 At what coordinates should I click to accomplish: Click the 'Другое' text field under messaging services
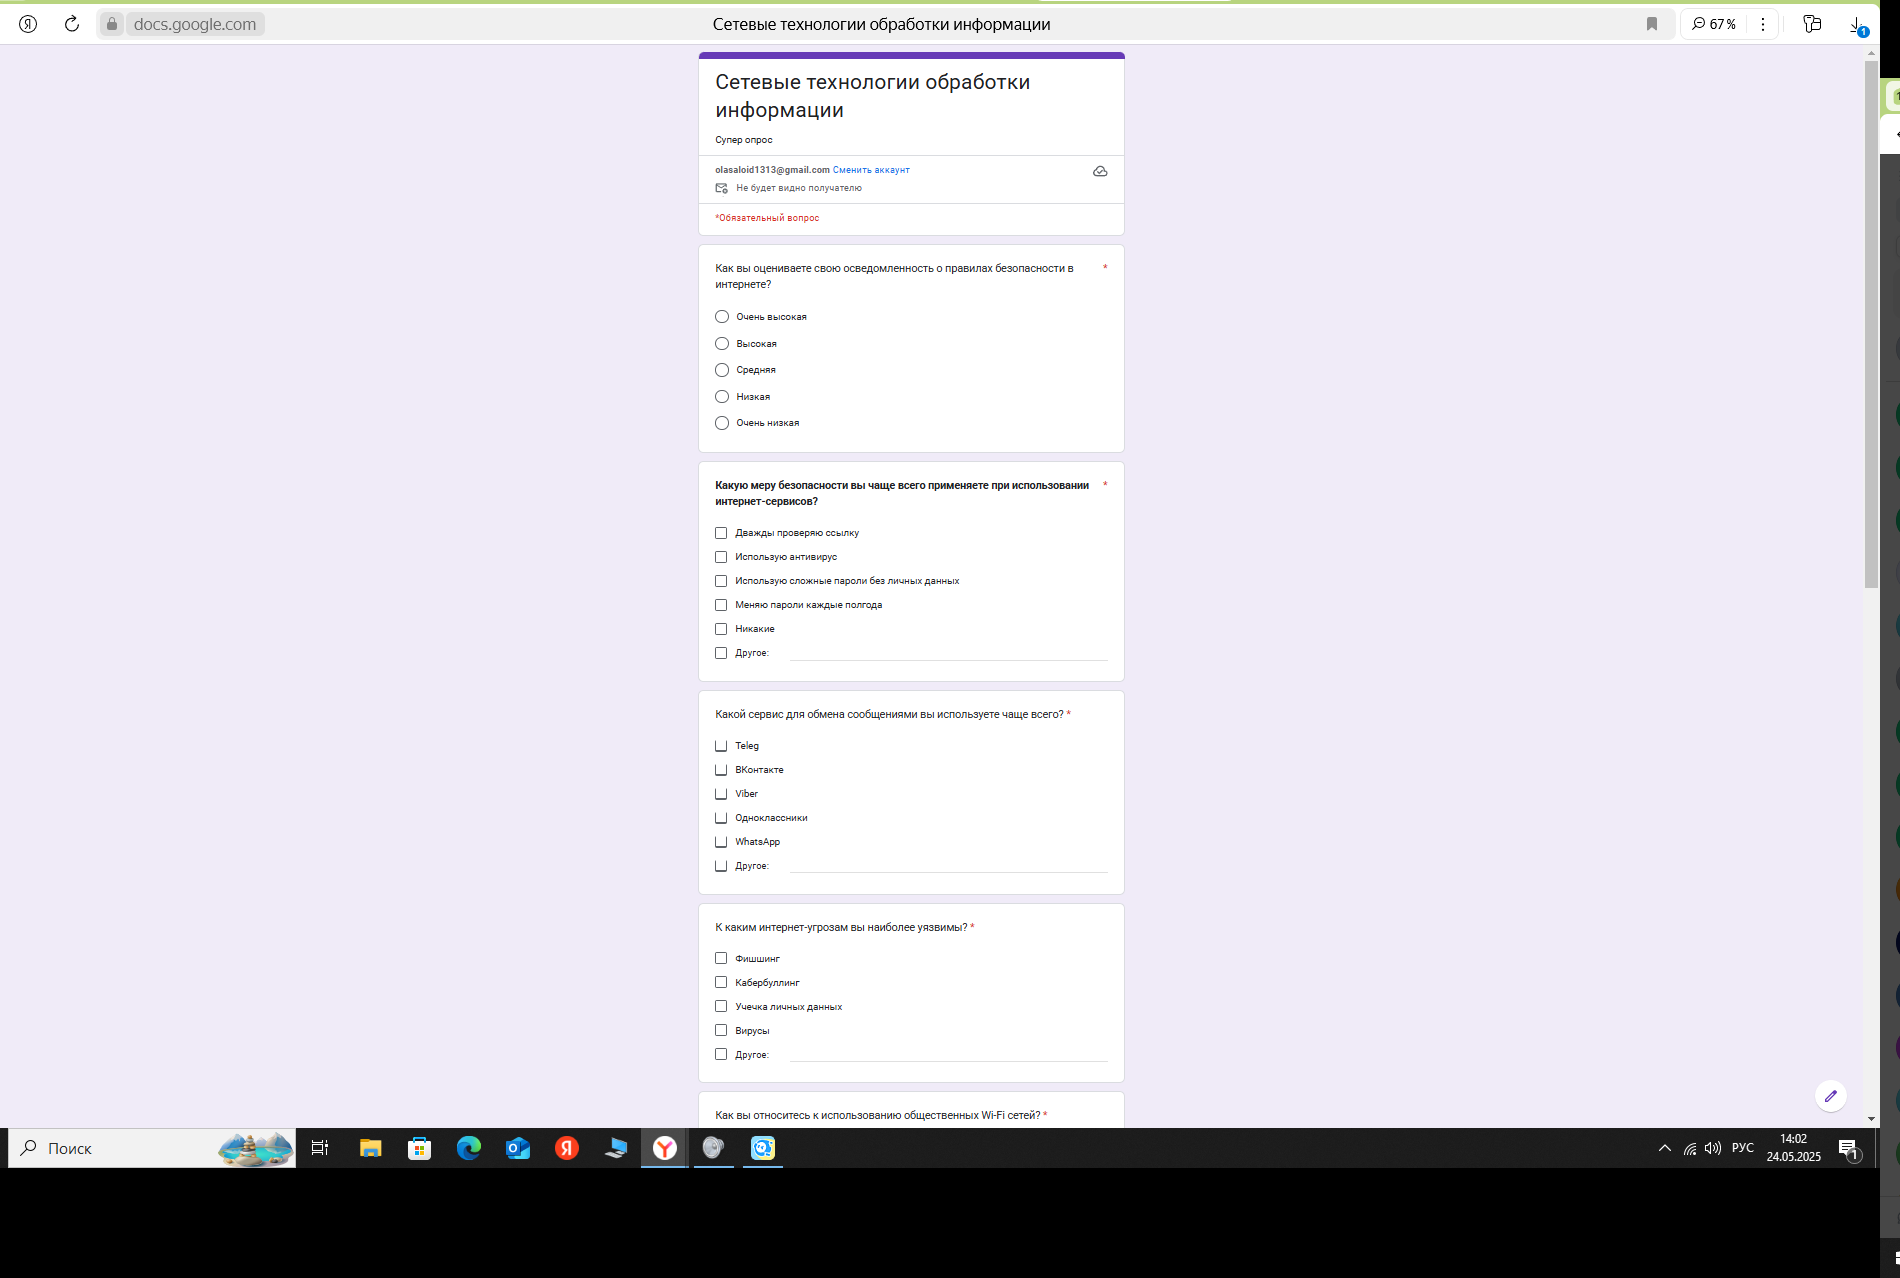(x=948, y=865)
